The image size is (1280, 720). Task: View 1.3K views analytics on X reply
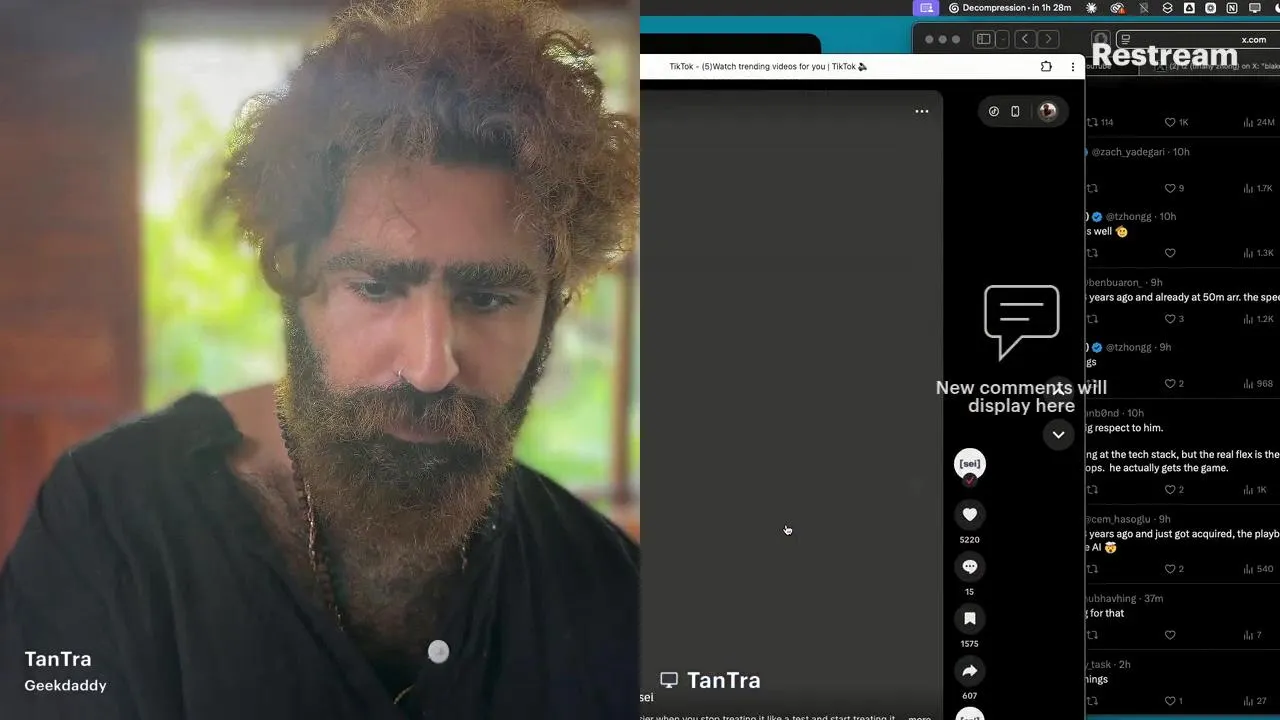pos(1258,253)
